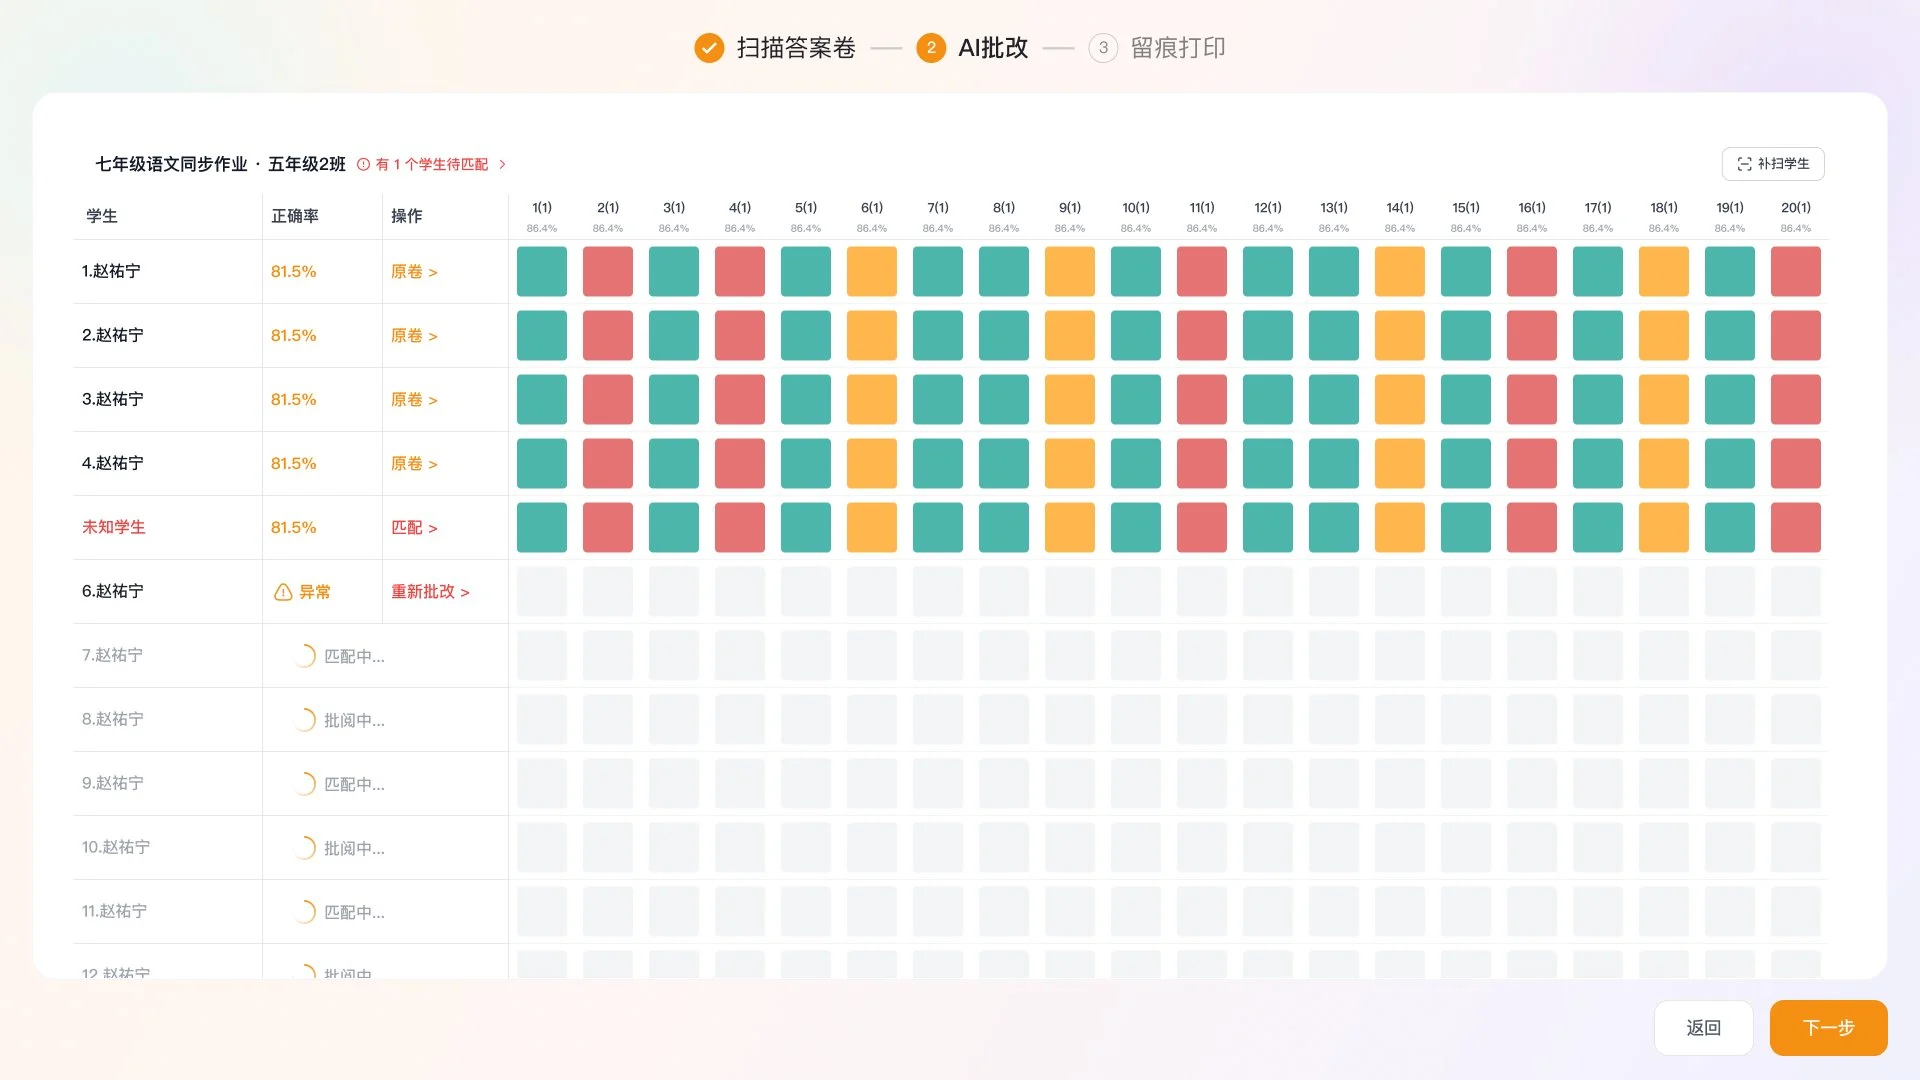1920x1080 pixels.
Task: Click the red 20(1) cell for 4.赵祐宁
Action: [1796, 464]
